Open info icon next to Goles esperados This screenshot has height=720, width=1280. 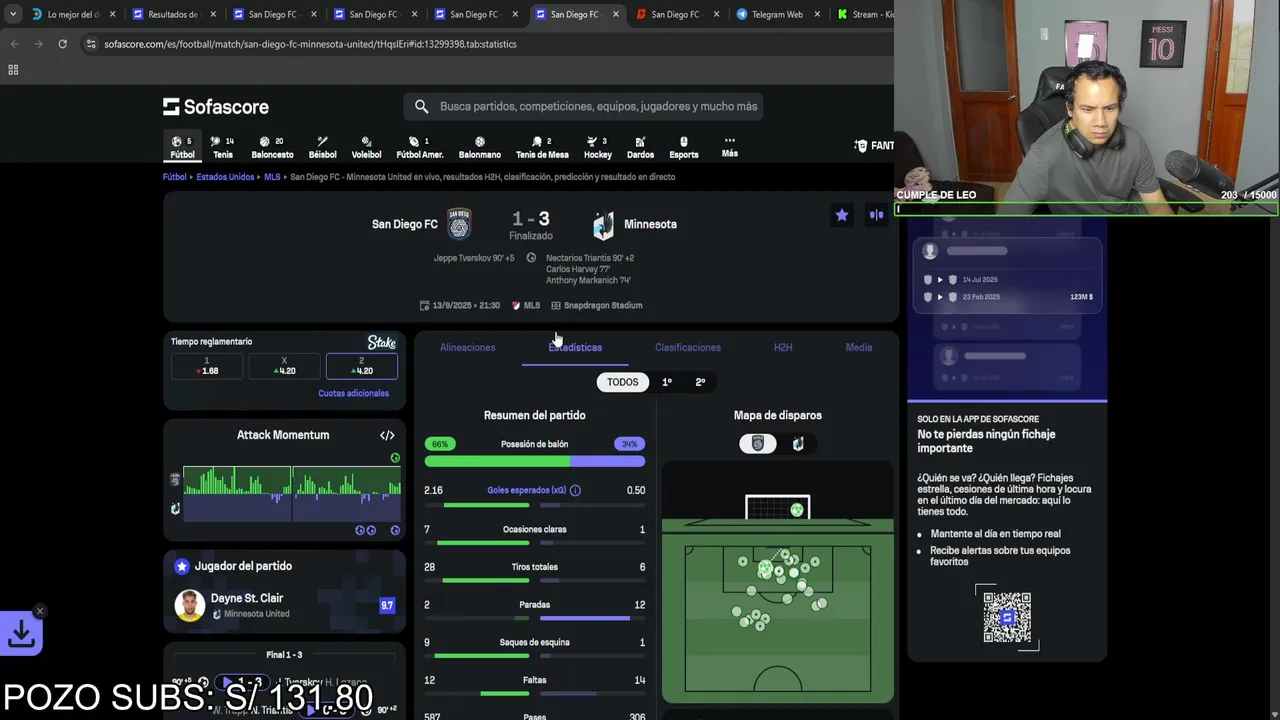click(575, 490)
